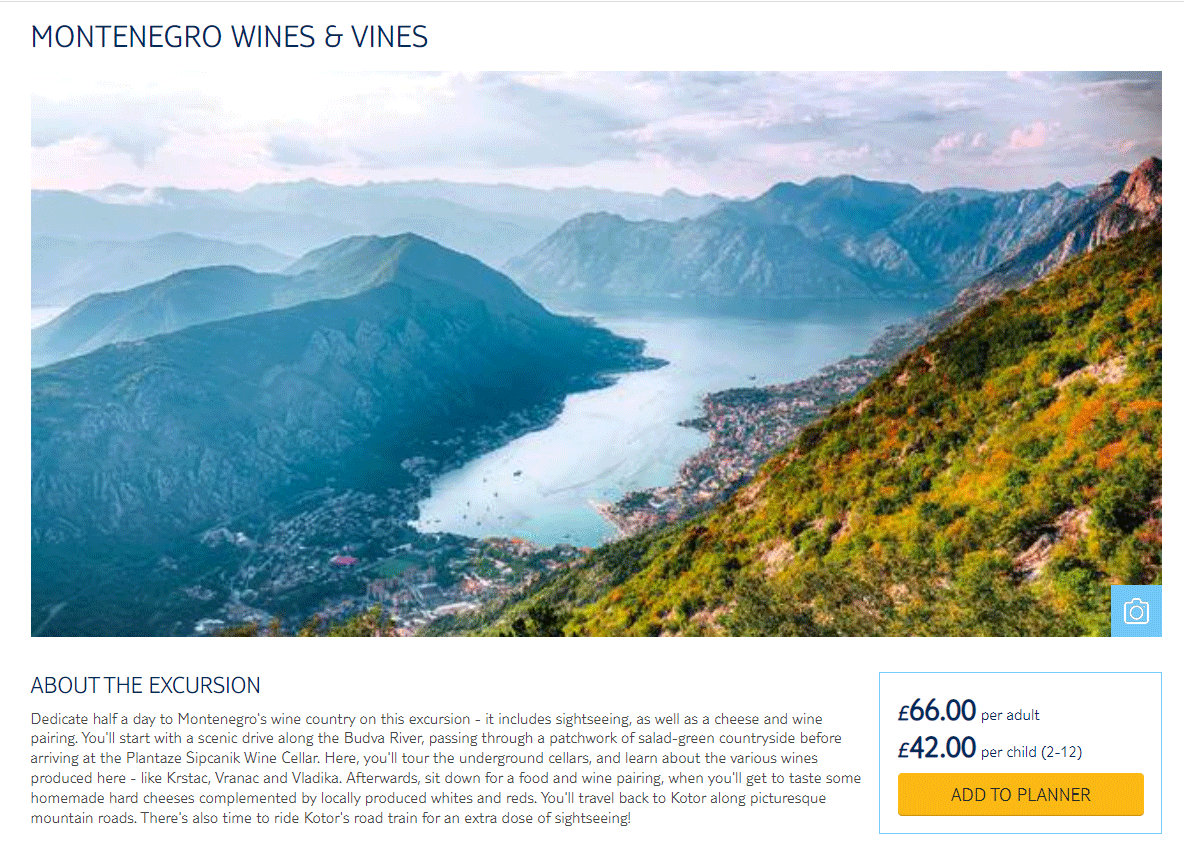1184x844 pixels.
Task: Click the Kotor bay hero photo
Action: click(x=596, y=354)
